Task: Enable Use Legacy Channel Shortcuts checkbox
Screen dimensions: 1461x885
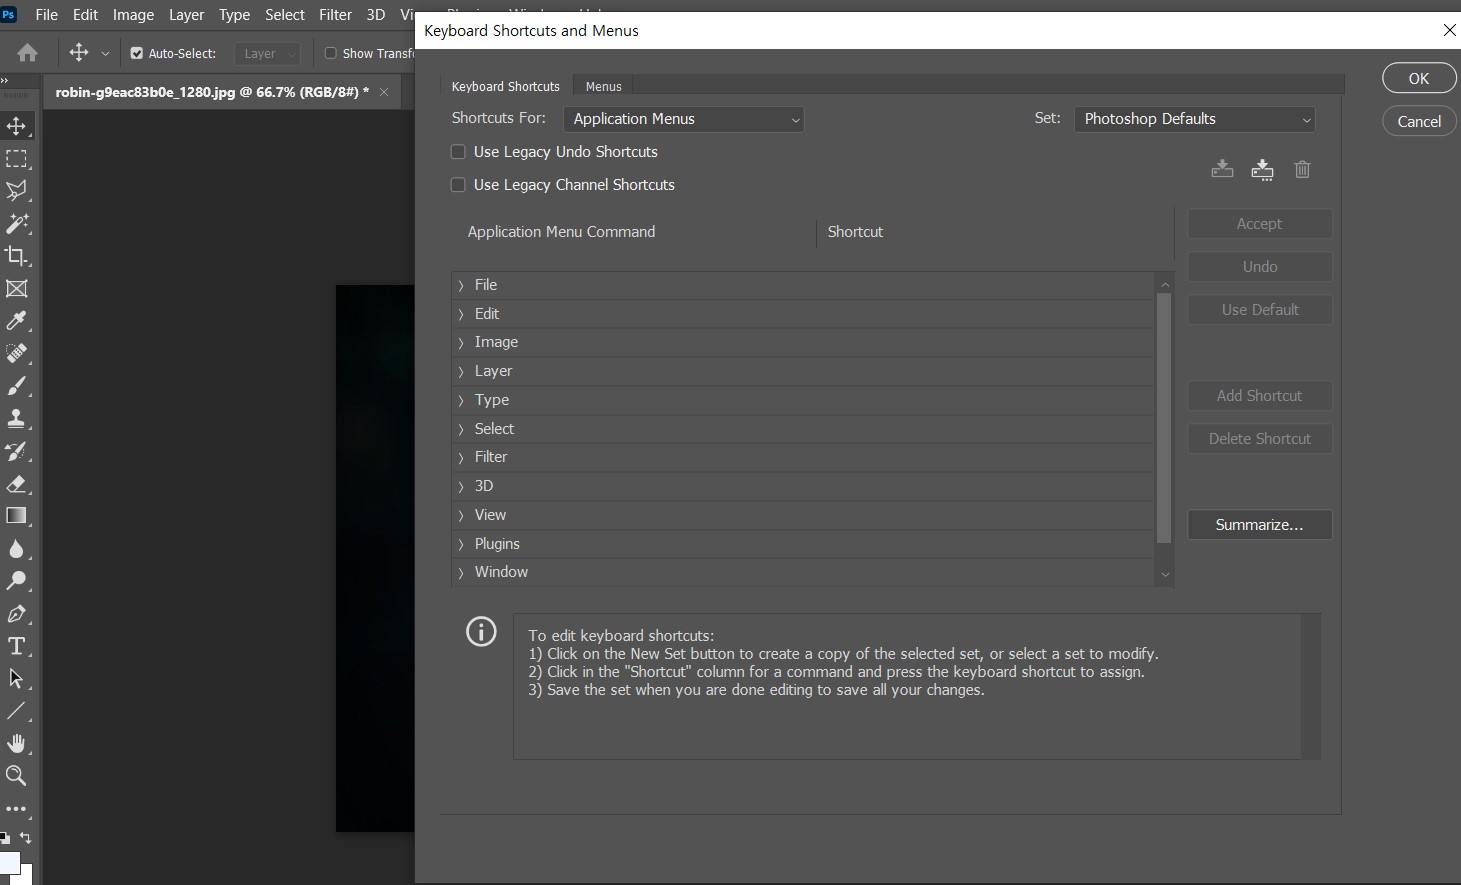Action: 458,185
